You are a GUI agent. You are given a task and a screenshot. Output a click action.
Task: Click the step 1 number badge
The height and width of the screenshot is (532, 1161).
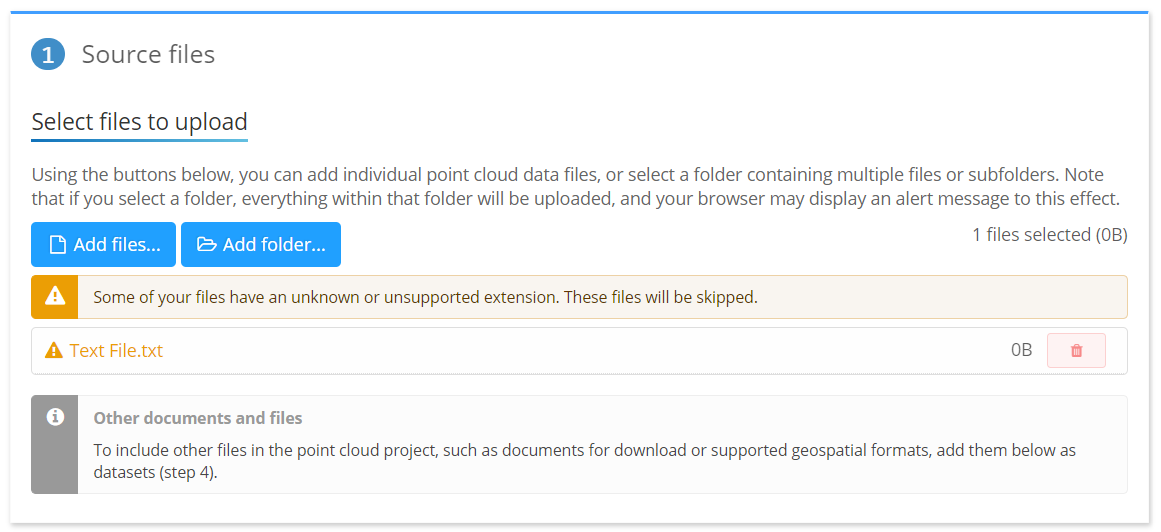48,55
